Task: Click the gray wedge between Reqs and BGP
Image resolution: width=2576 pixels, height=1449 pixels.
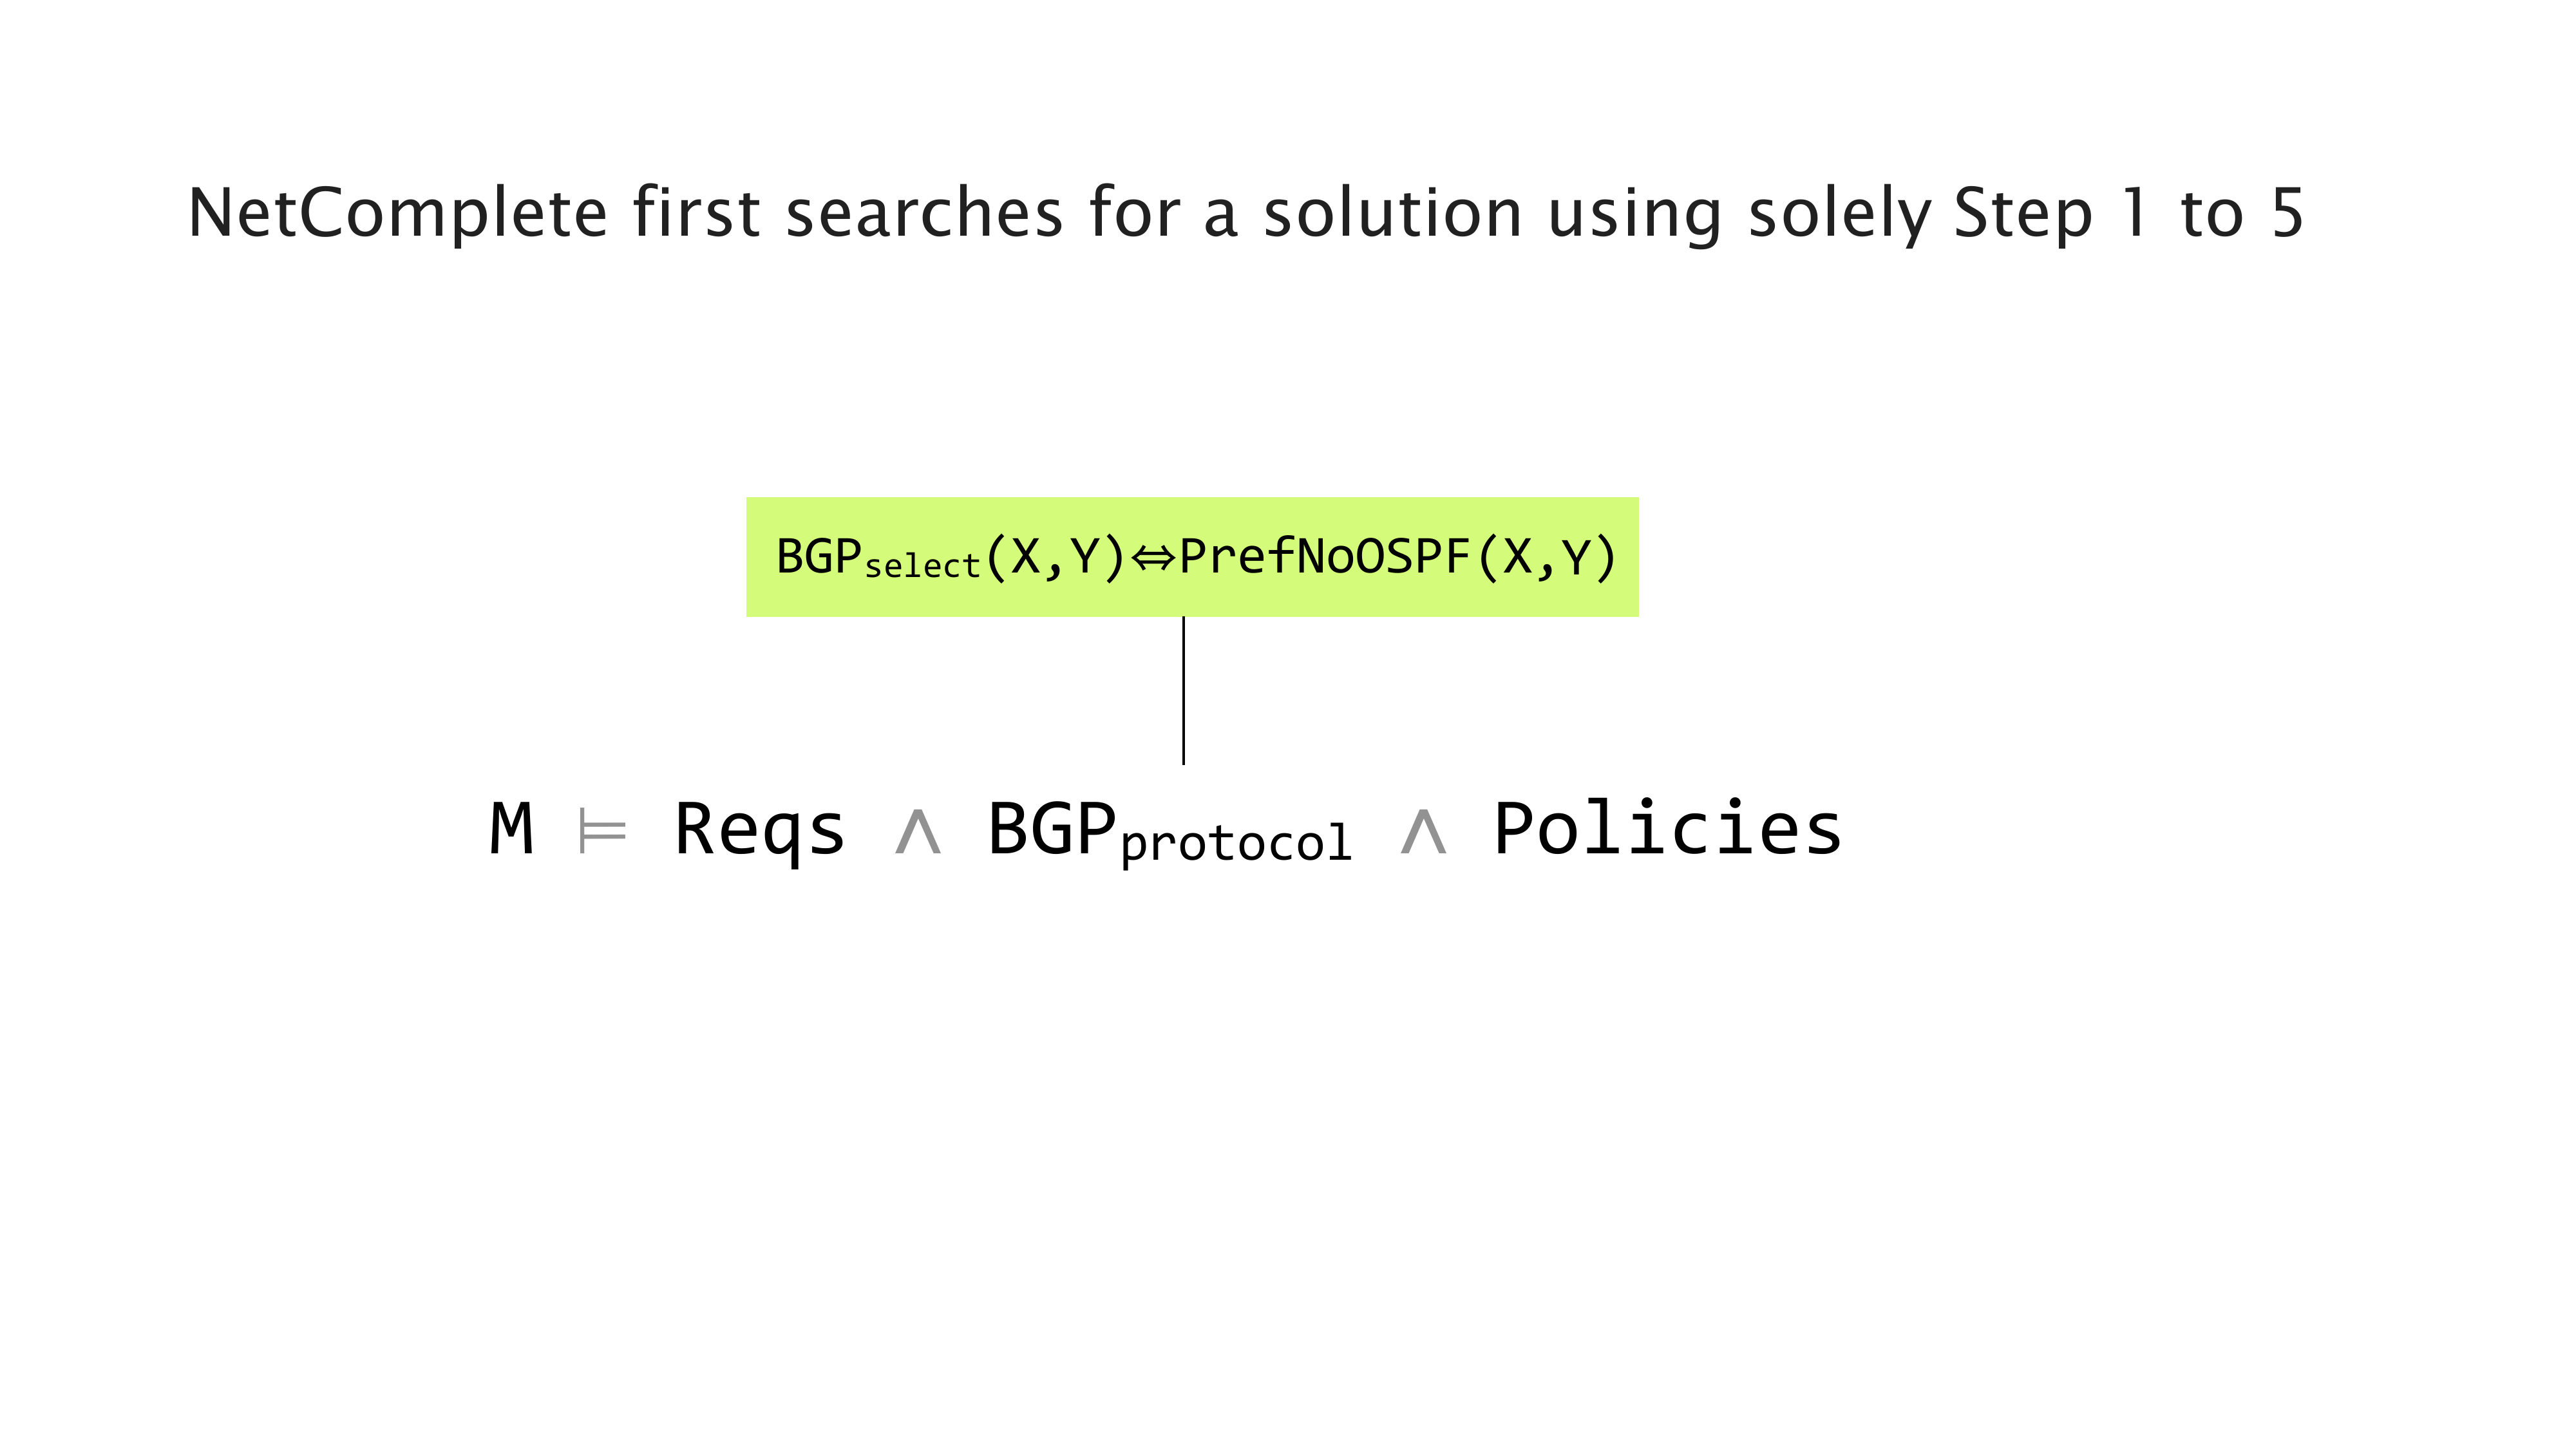Action: click(918, 832)
